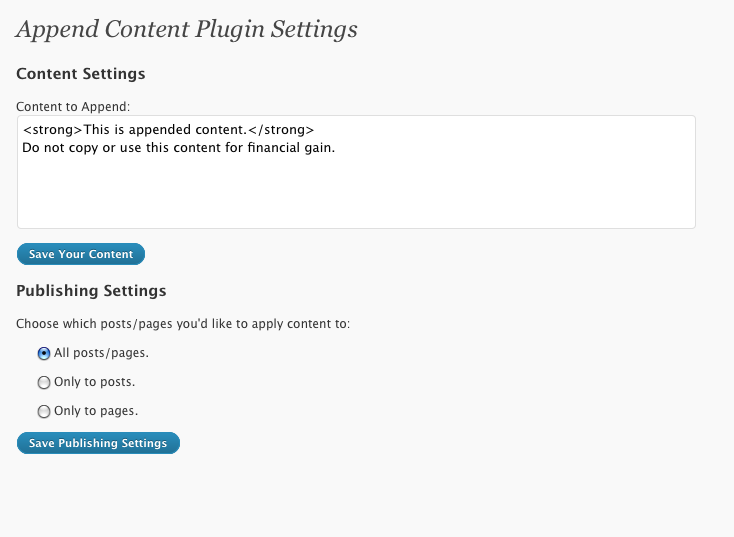Click the 'Content Settings' section heading
Image resolution: width=734 pixels, height=537 pixels.
click(x=81, y=74)
